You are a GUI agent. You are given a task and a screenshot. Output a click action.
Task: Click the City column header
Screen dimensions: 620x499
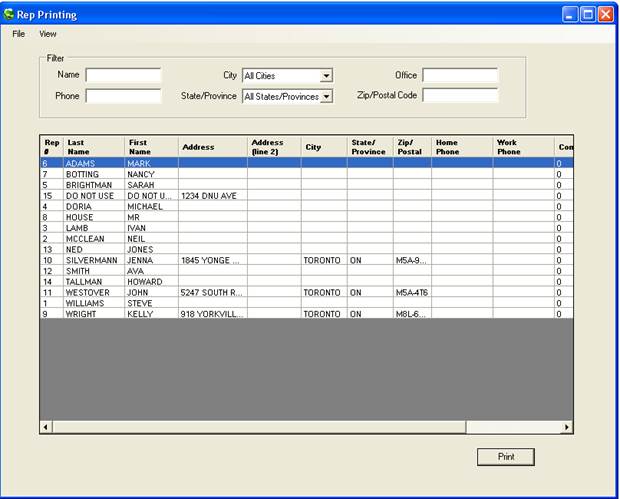point(323,147)
